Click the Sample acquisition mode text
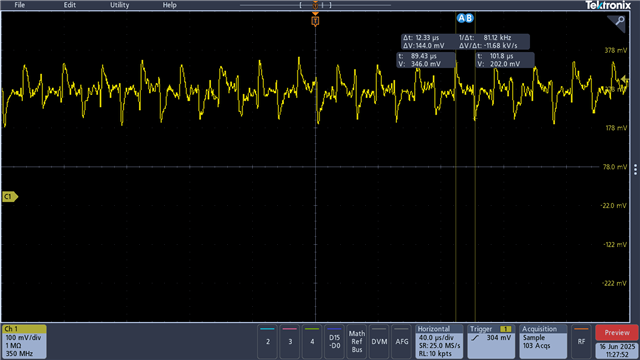Screen dimensions: 640x360 pyautogui.click(x=534, y=338)
